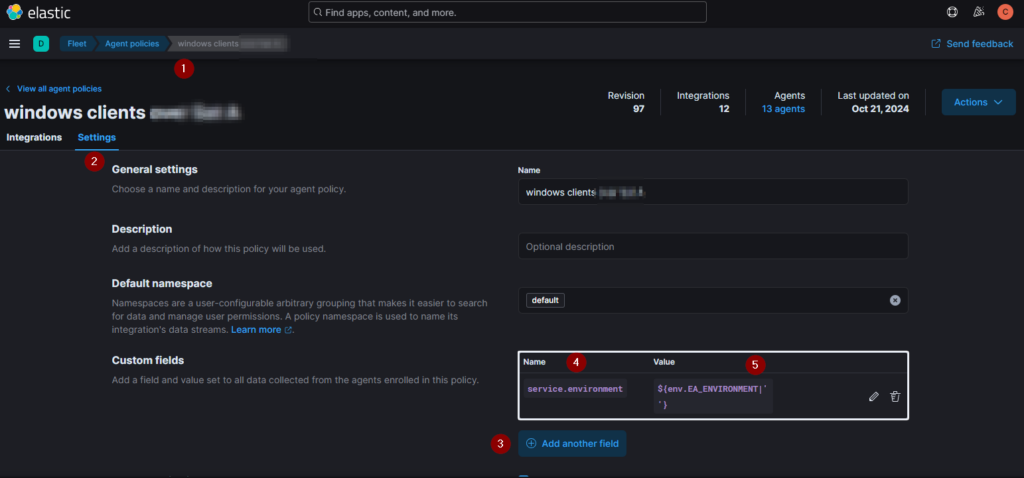Open the D space selector avatar
This screenshot has height=478, width=1024.
click(41, 44)
